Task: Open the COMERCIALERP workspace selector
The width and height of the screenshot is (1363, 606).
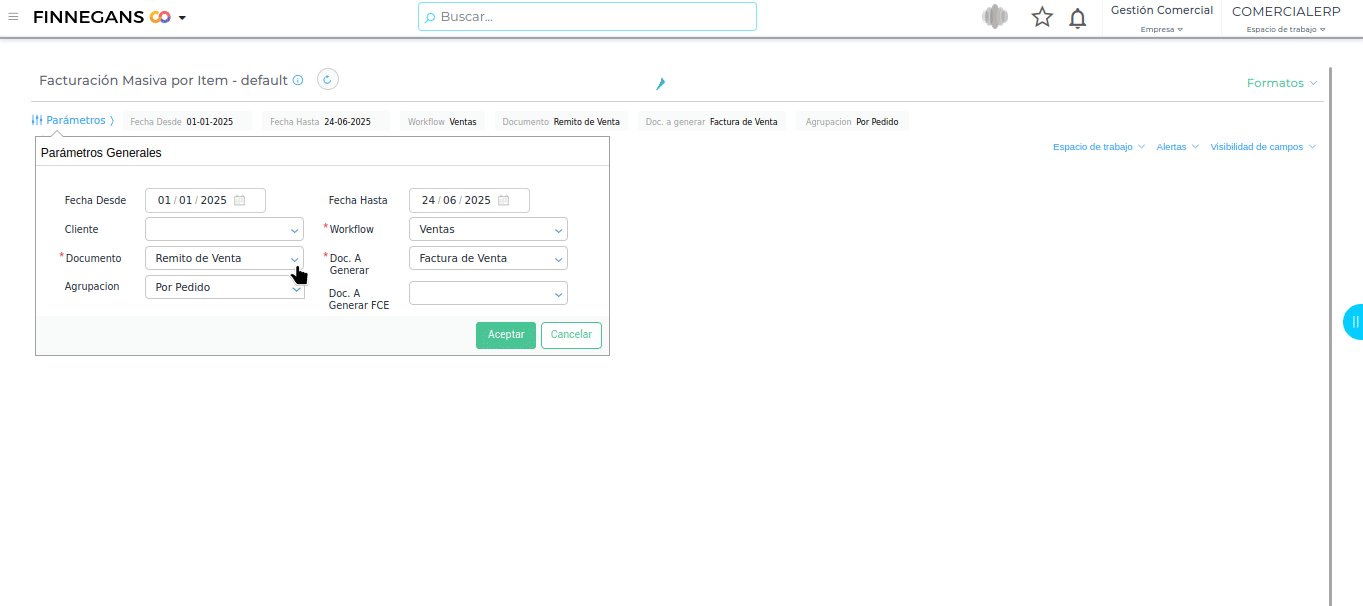Action: tap(1286, 19)
